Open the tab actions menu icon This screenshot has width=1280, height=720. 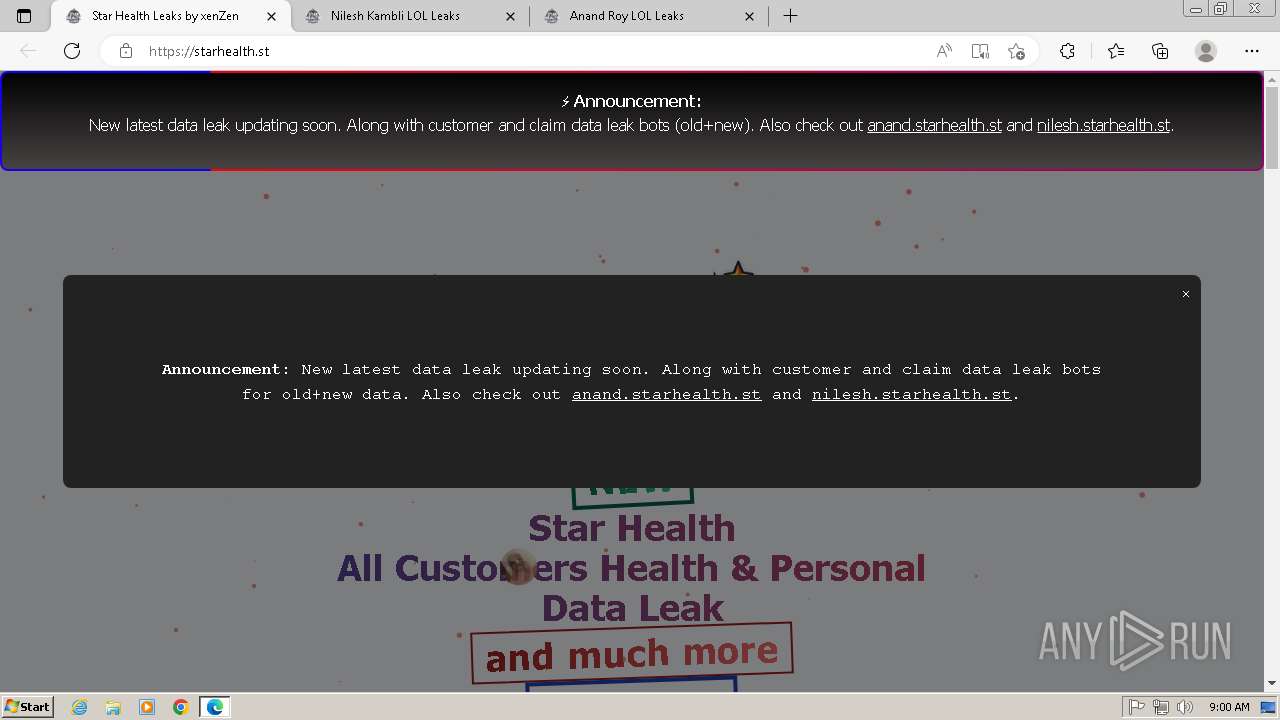pos(24,16)
